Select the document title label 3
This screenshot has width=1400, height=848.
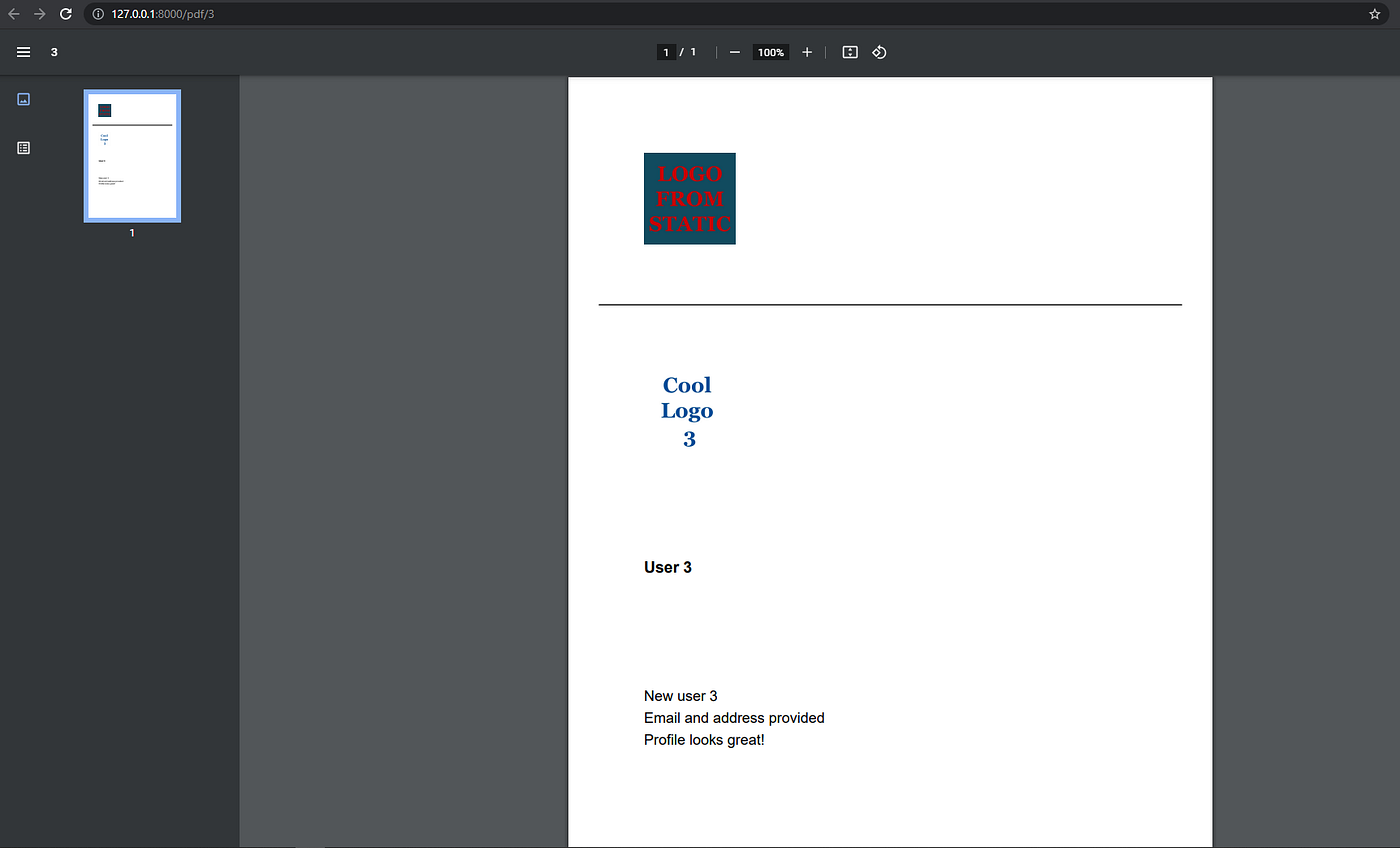[x=54, y=52]
